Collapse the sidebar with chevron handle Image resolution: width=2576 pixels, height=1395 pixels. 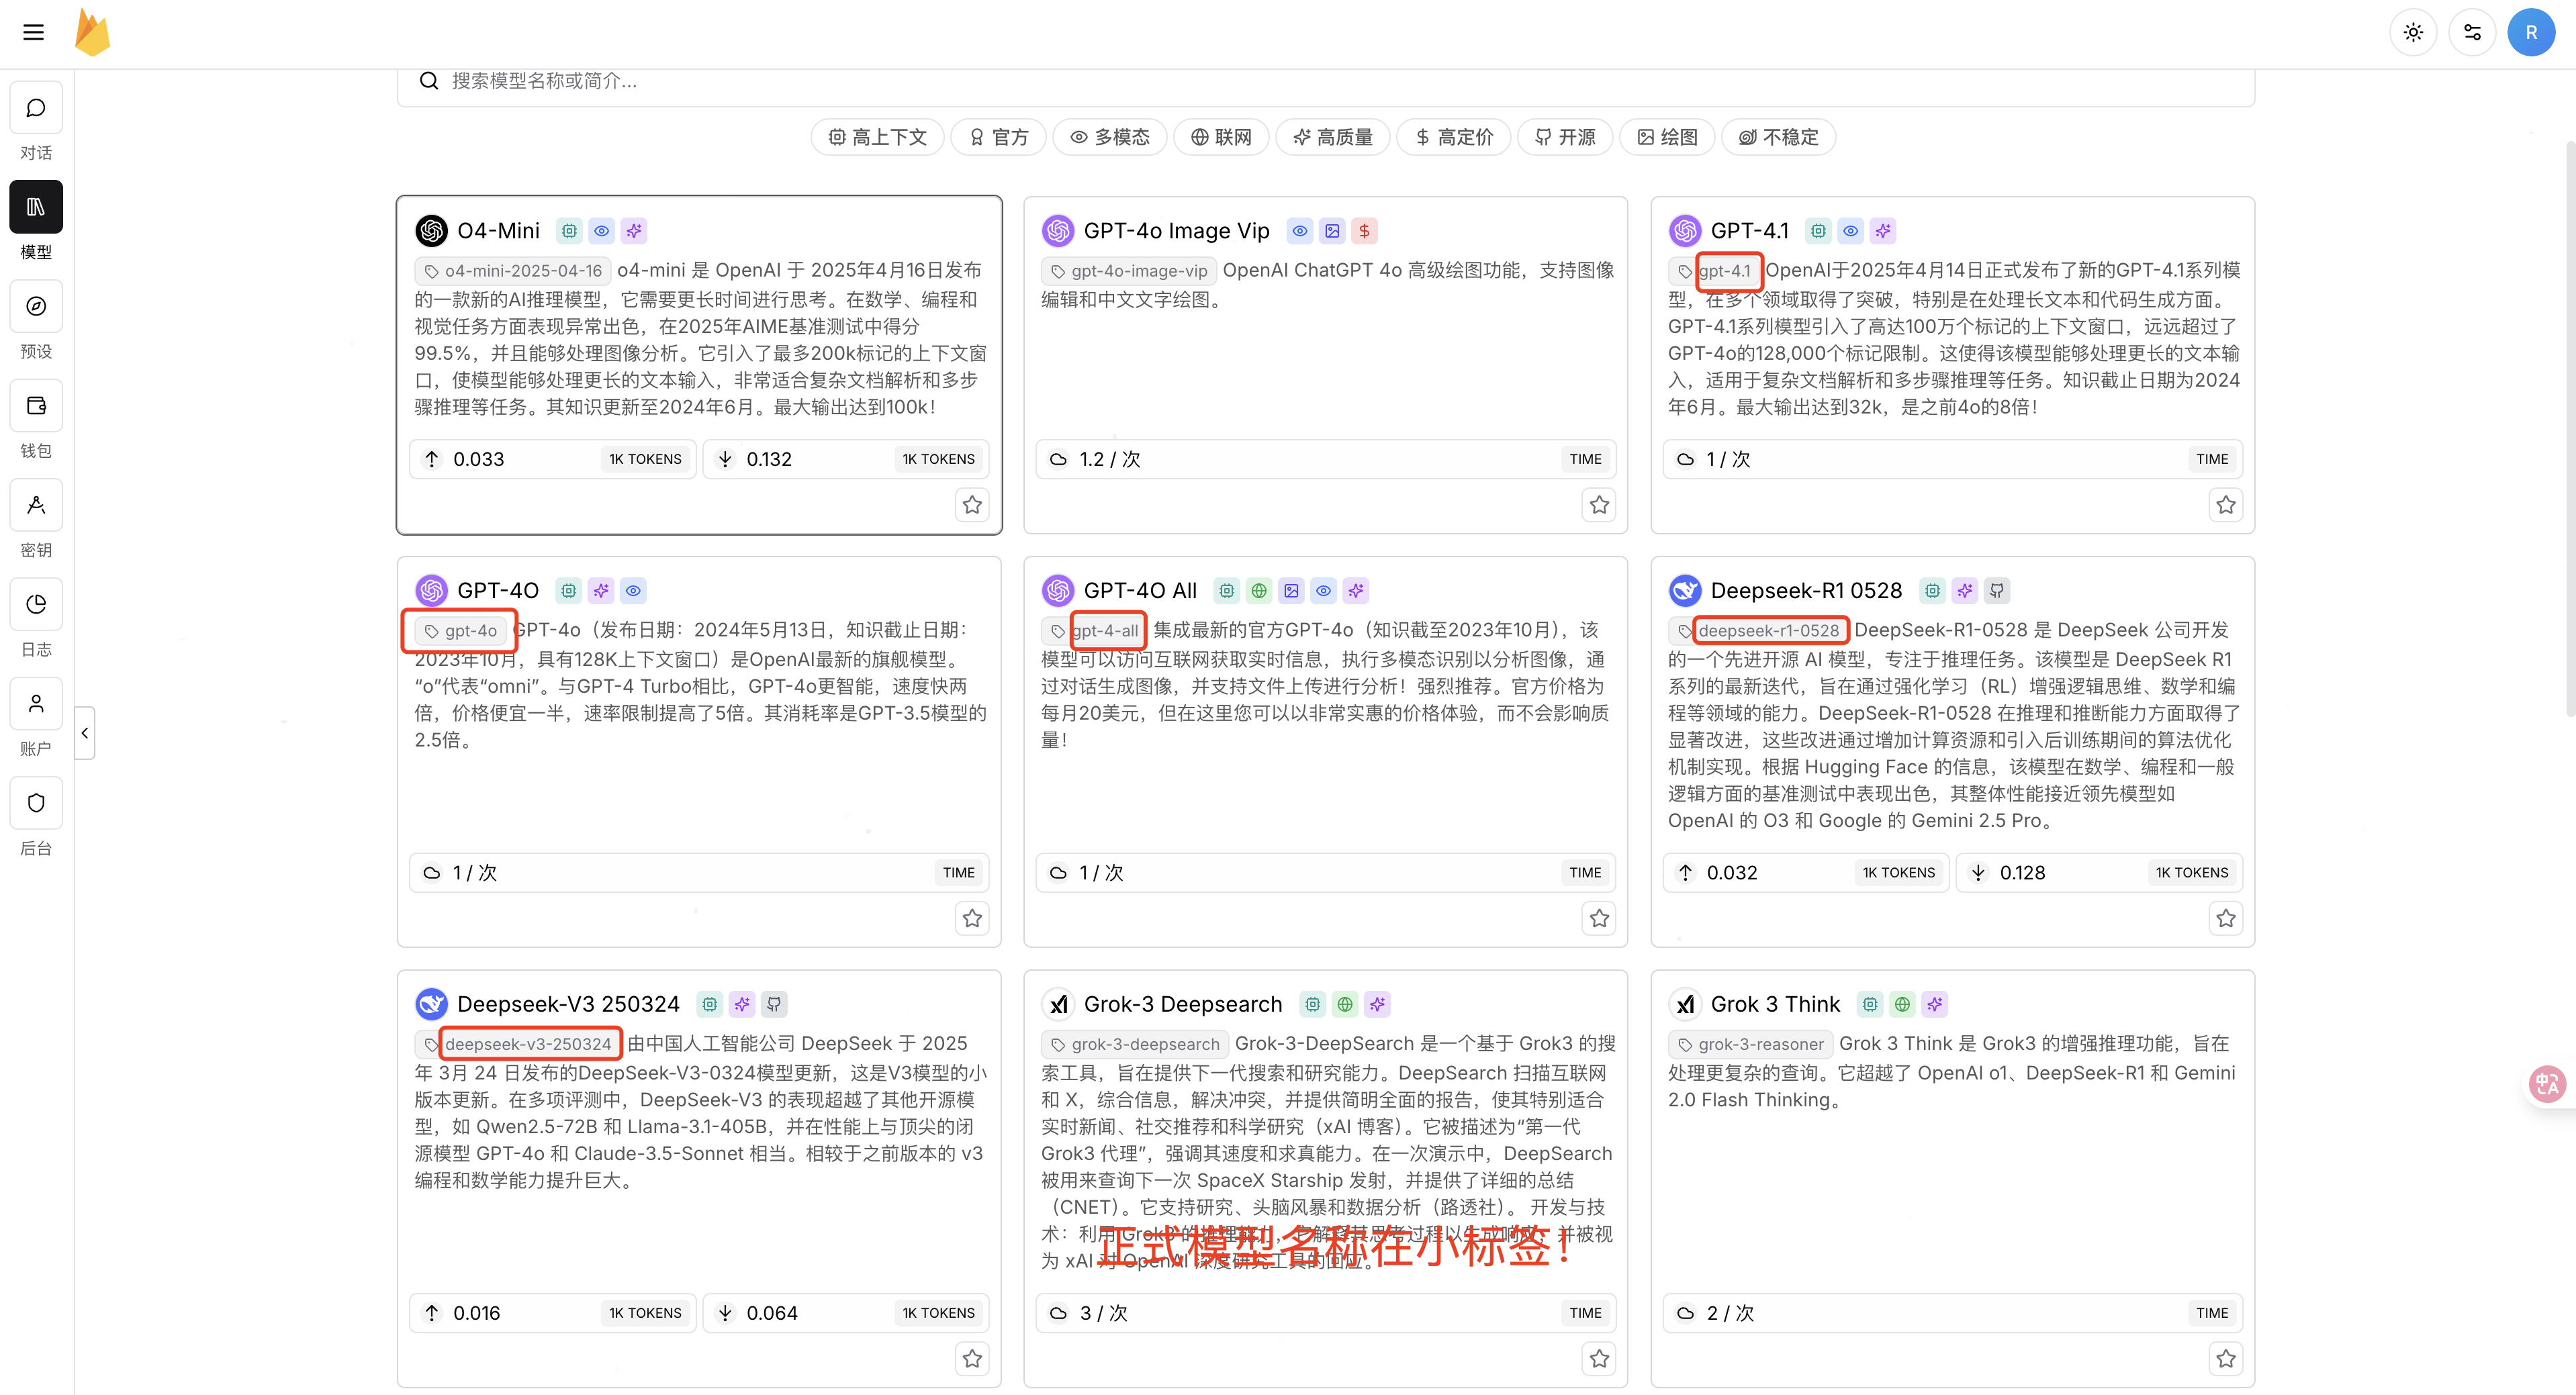85,733
